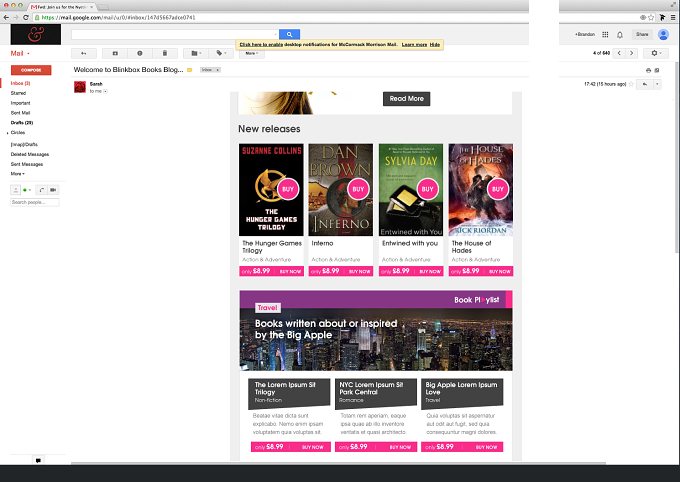
Task: Expand More labels in the sidebar
Action: click(x=18, y=174)
